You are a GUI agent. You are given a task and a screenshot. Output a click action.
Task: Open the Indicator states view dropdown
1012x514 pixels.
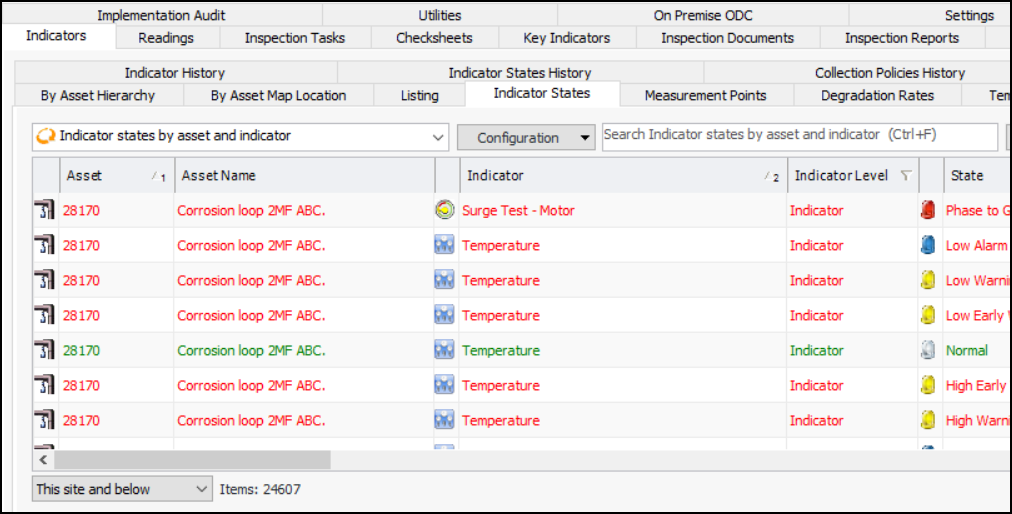pos(438,136)
